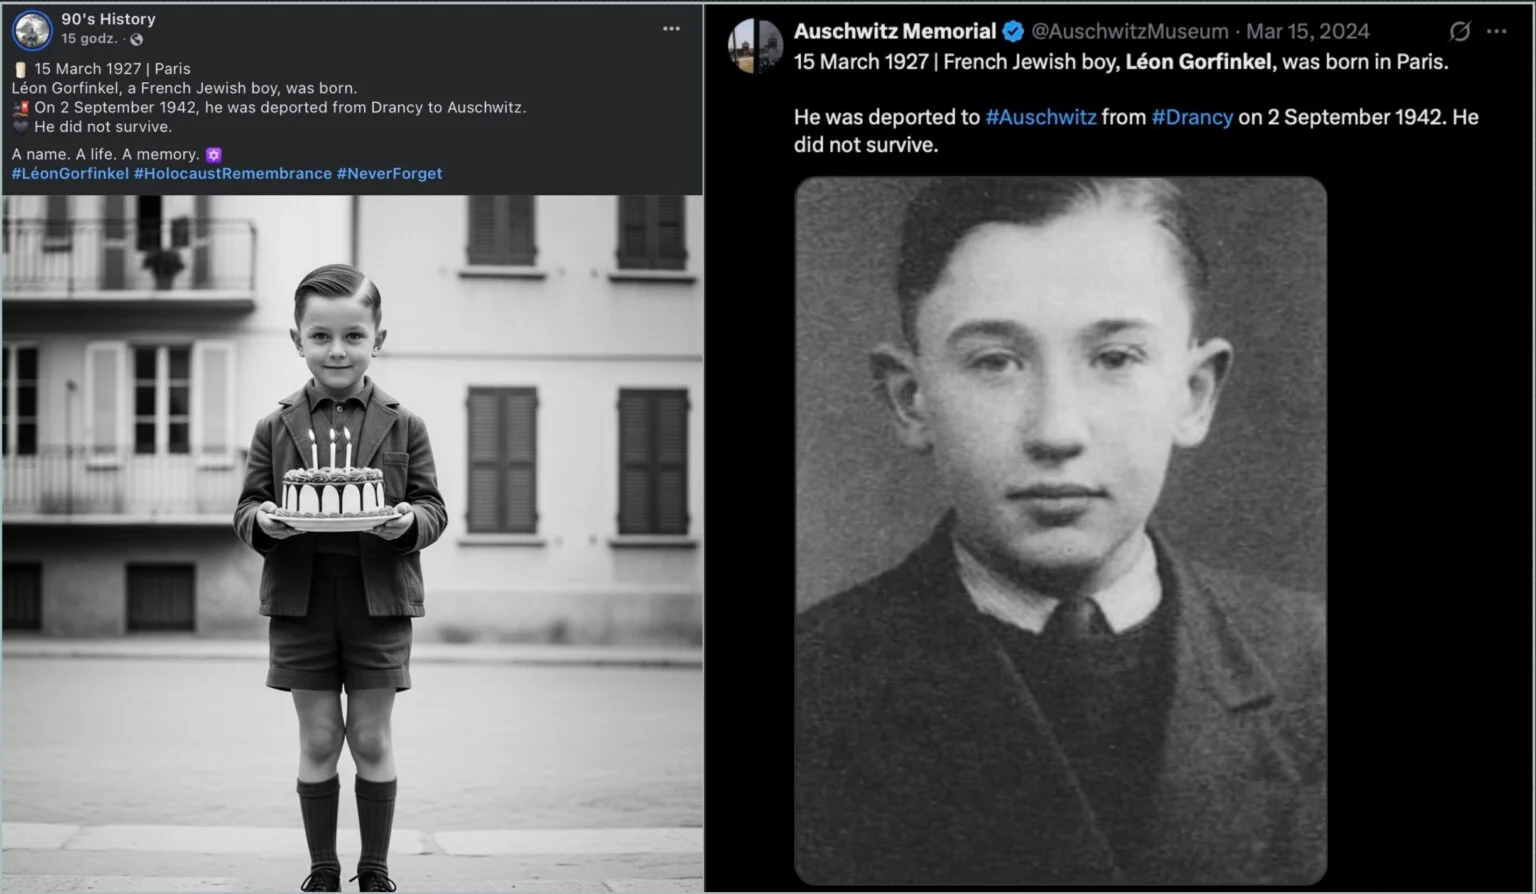Click the Grok icon on the tweet
The image size is (1536, 894).
coord(1459,31)
